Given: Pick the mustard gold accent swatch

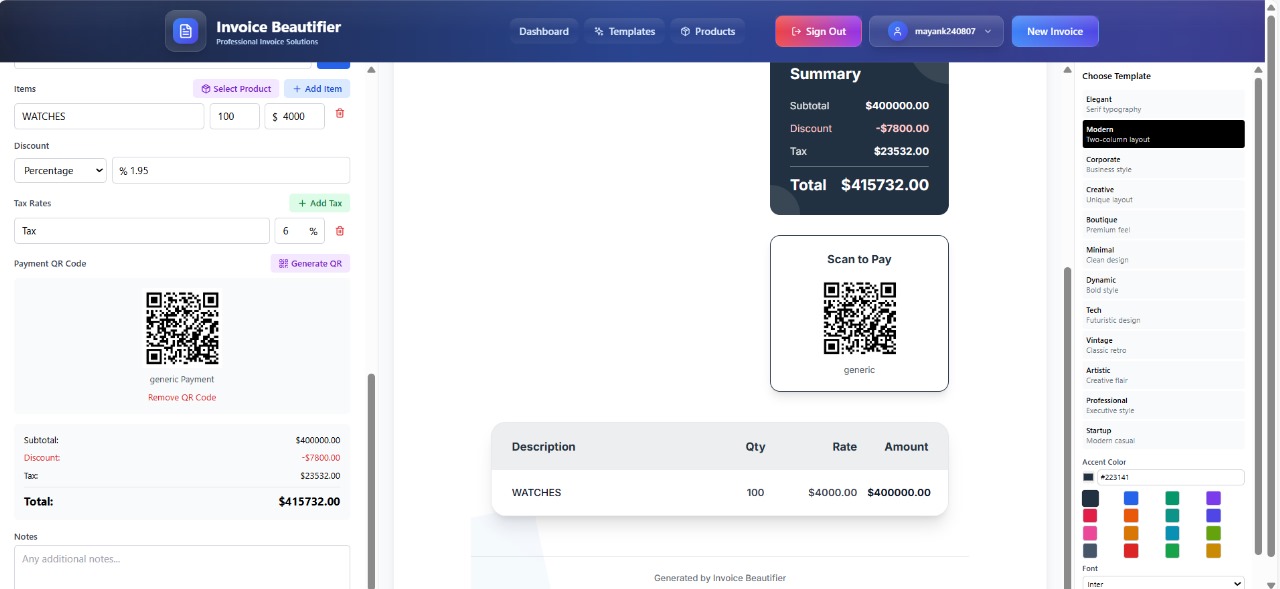Looking at the screenshot, I should [x=1213, y=551].
